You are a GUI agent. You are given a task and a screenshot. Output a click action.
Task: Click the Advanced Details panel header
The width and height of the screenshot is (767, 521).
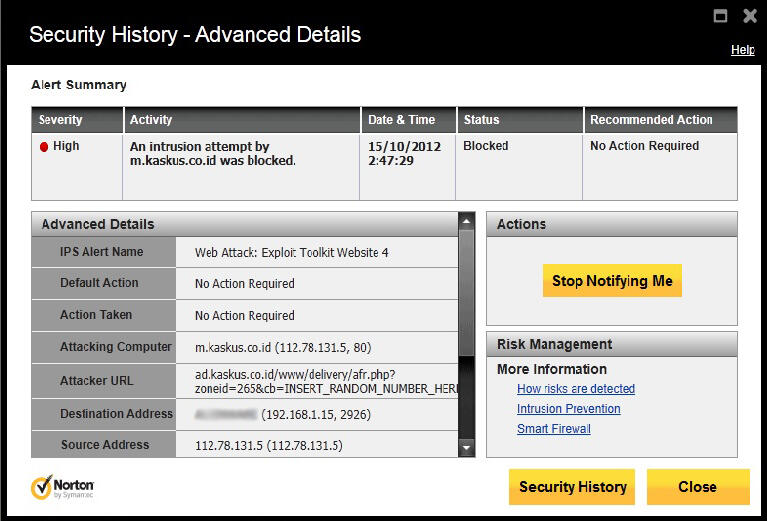tap(245, 224)
